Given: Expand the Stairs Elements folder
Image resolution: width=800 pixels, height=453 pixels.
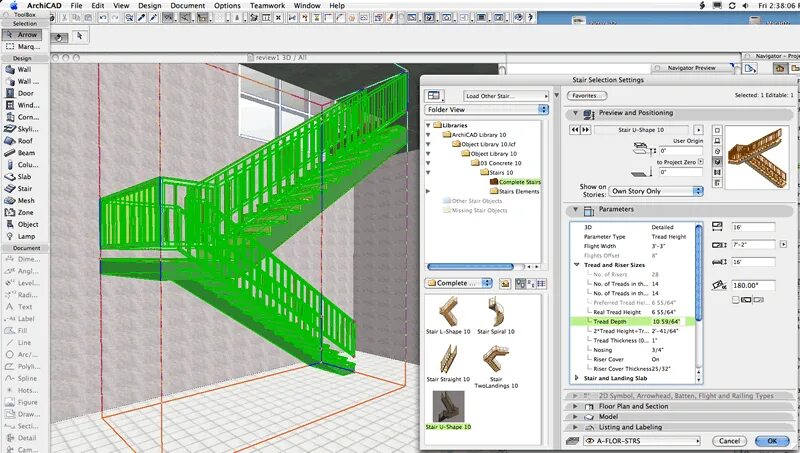Looking at the screenshot, I should [428, 191].
